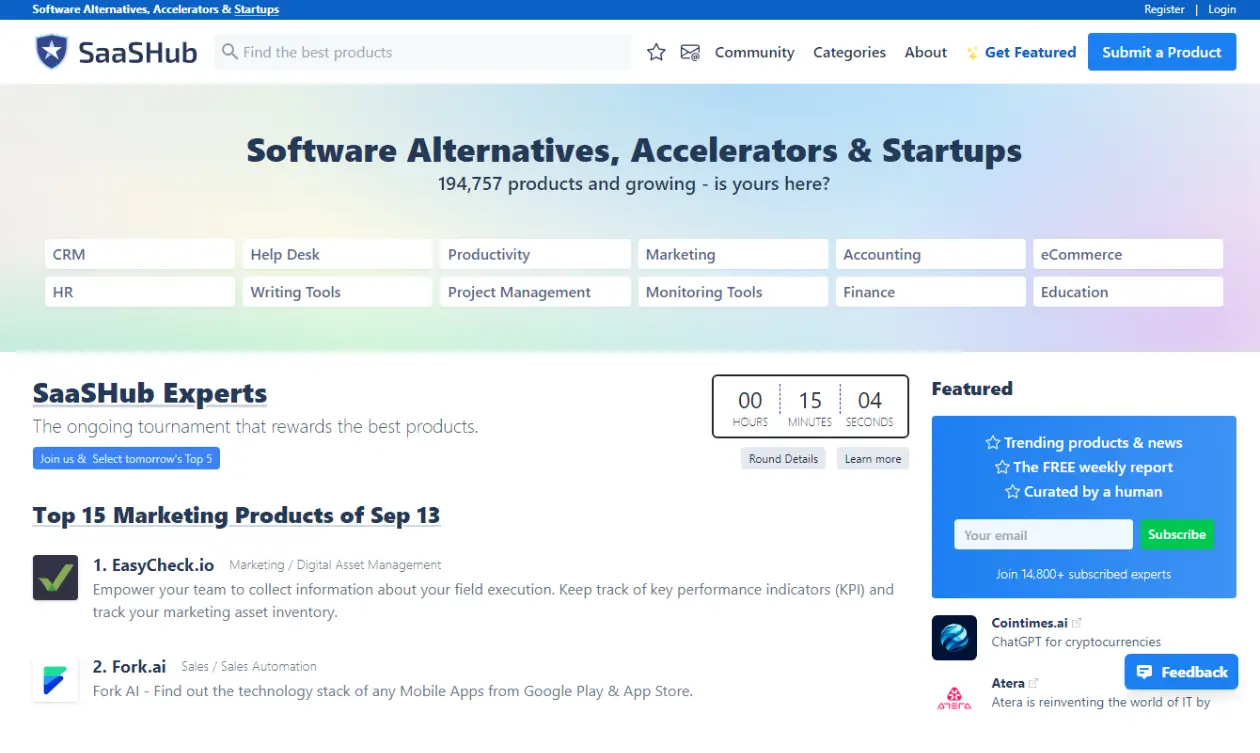Click the tournament countdown timer box
1260x753 pixels.
pos(810,407)
